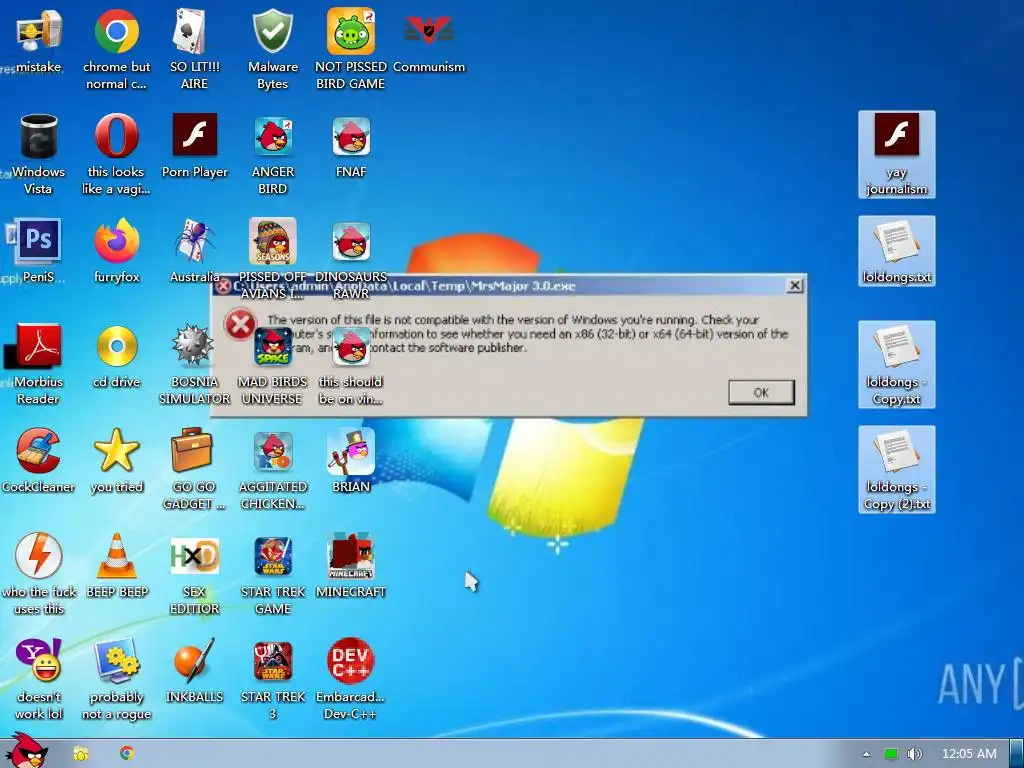1024x768 pixels.
Task: Select the 'cd drive' disc icon
Action: (x=116, y=357)
